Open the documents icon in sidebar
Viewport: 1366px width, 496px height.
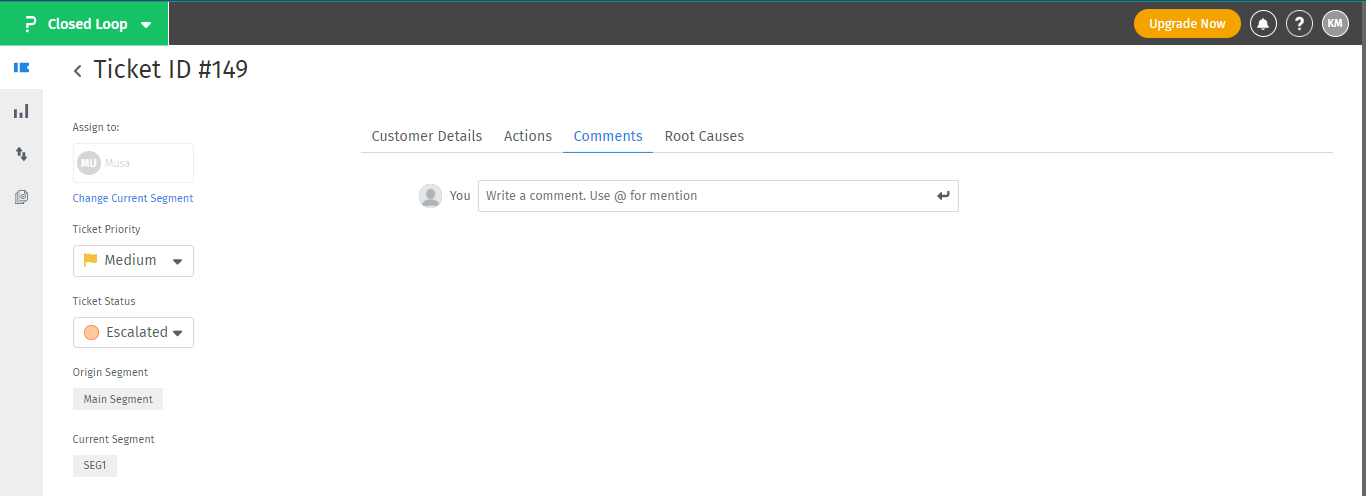pos(21,197)
